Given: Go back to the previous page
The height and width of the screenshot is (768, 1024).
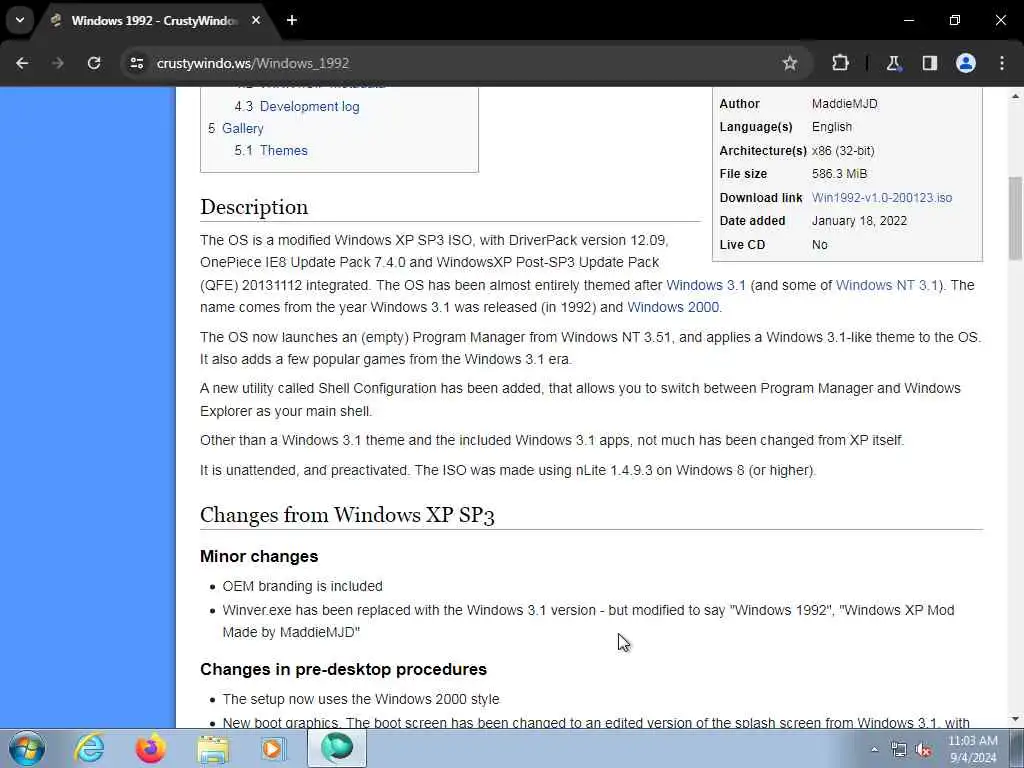Looking at the screenshot, I should [x=22, y=63].
